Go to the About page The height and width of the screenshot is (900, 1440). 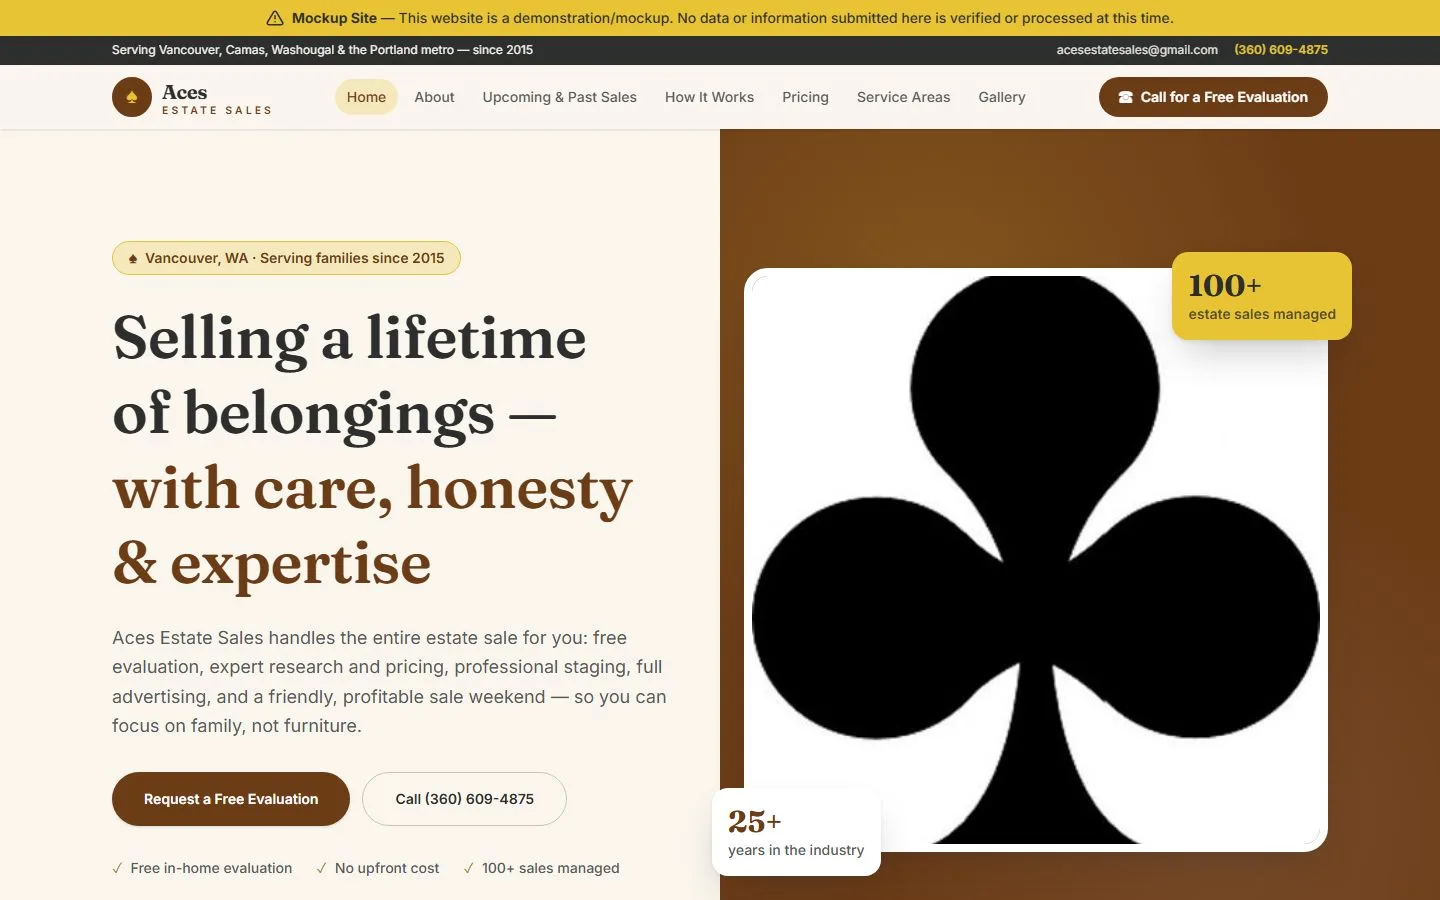pos(434,97)
